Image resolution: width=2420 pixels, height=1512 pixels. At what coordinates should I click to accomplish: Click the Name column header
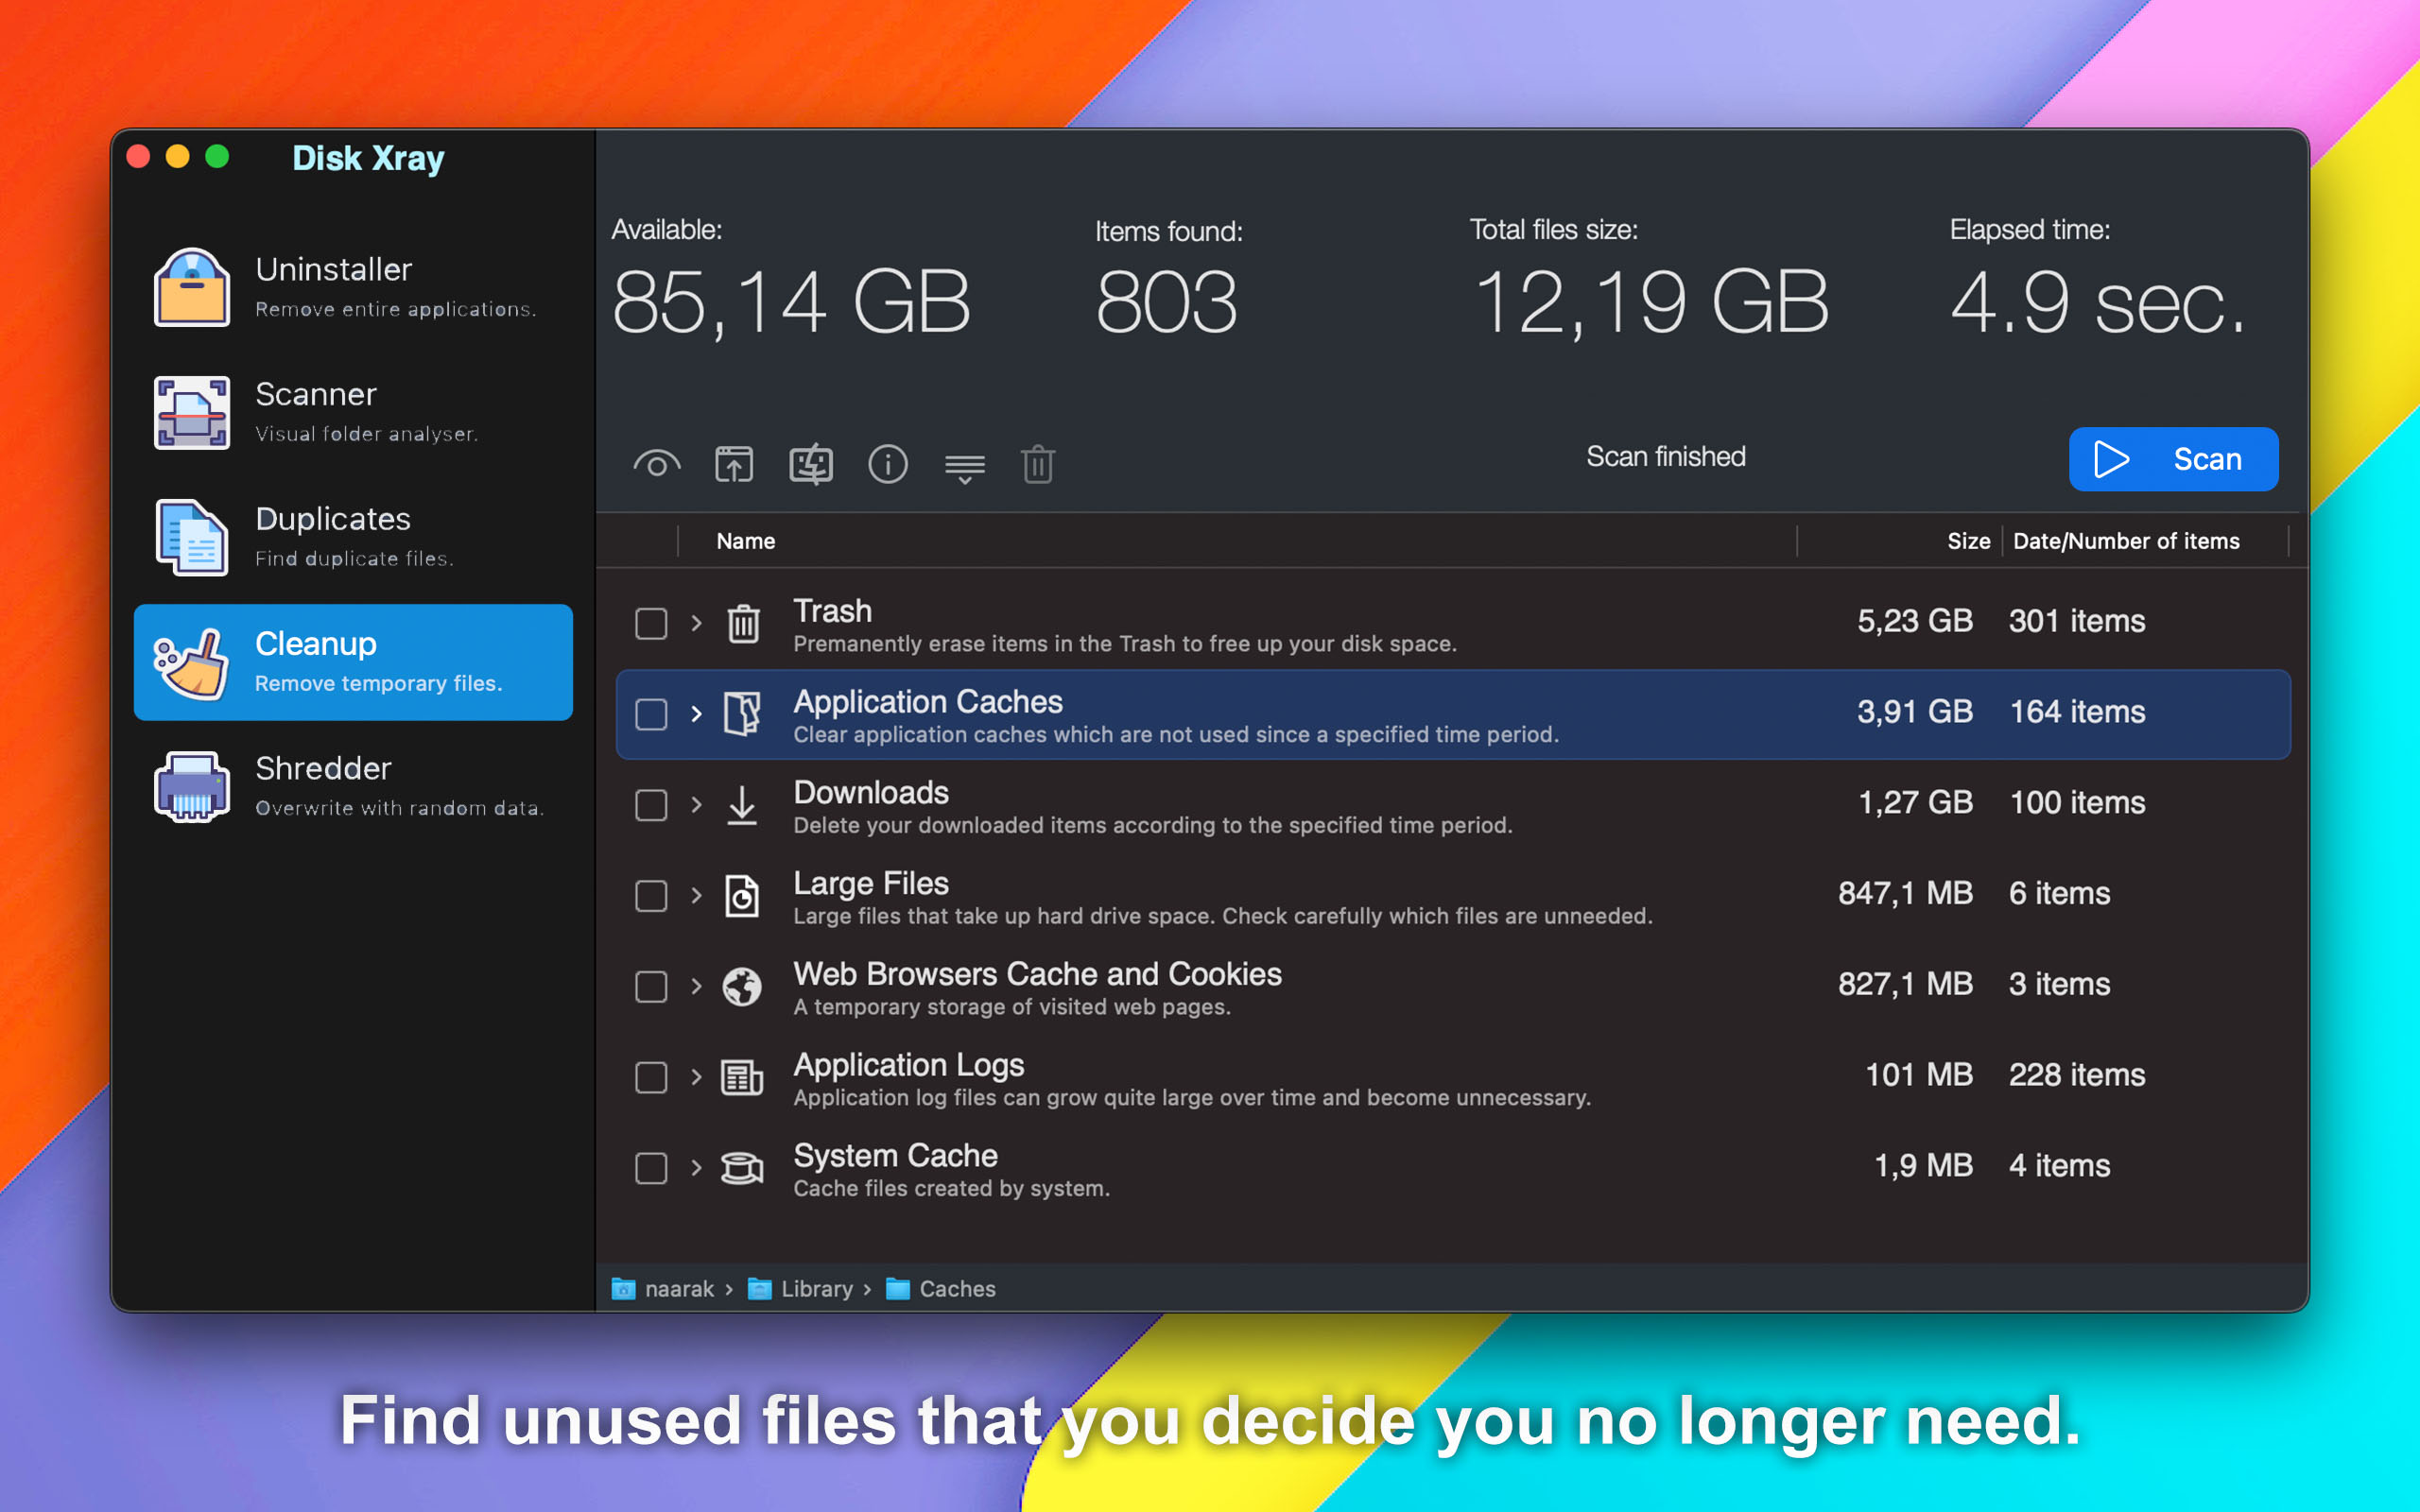pos(744,541)
